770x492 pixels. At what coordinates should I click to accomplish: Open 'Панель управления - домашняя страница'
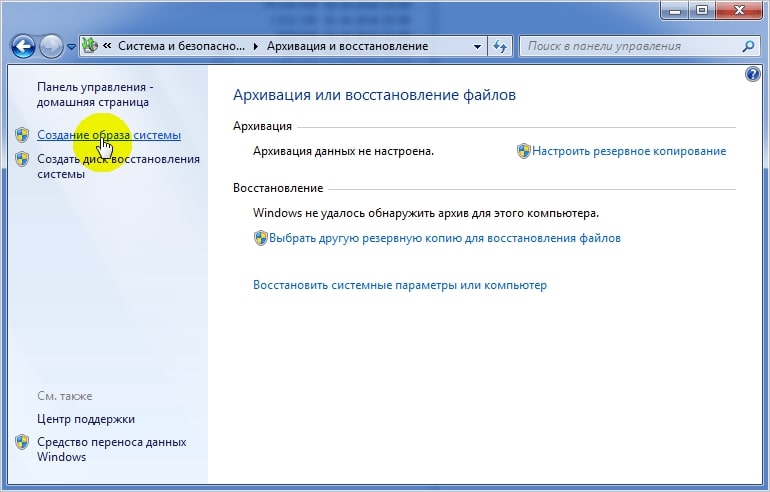coord(95,94)
